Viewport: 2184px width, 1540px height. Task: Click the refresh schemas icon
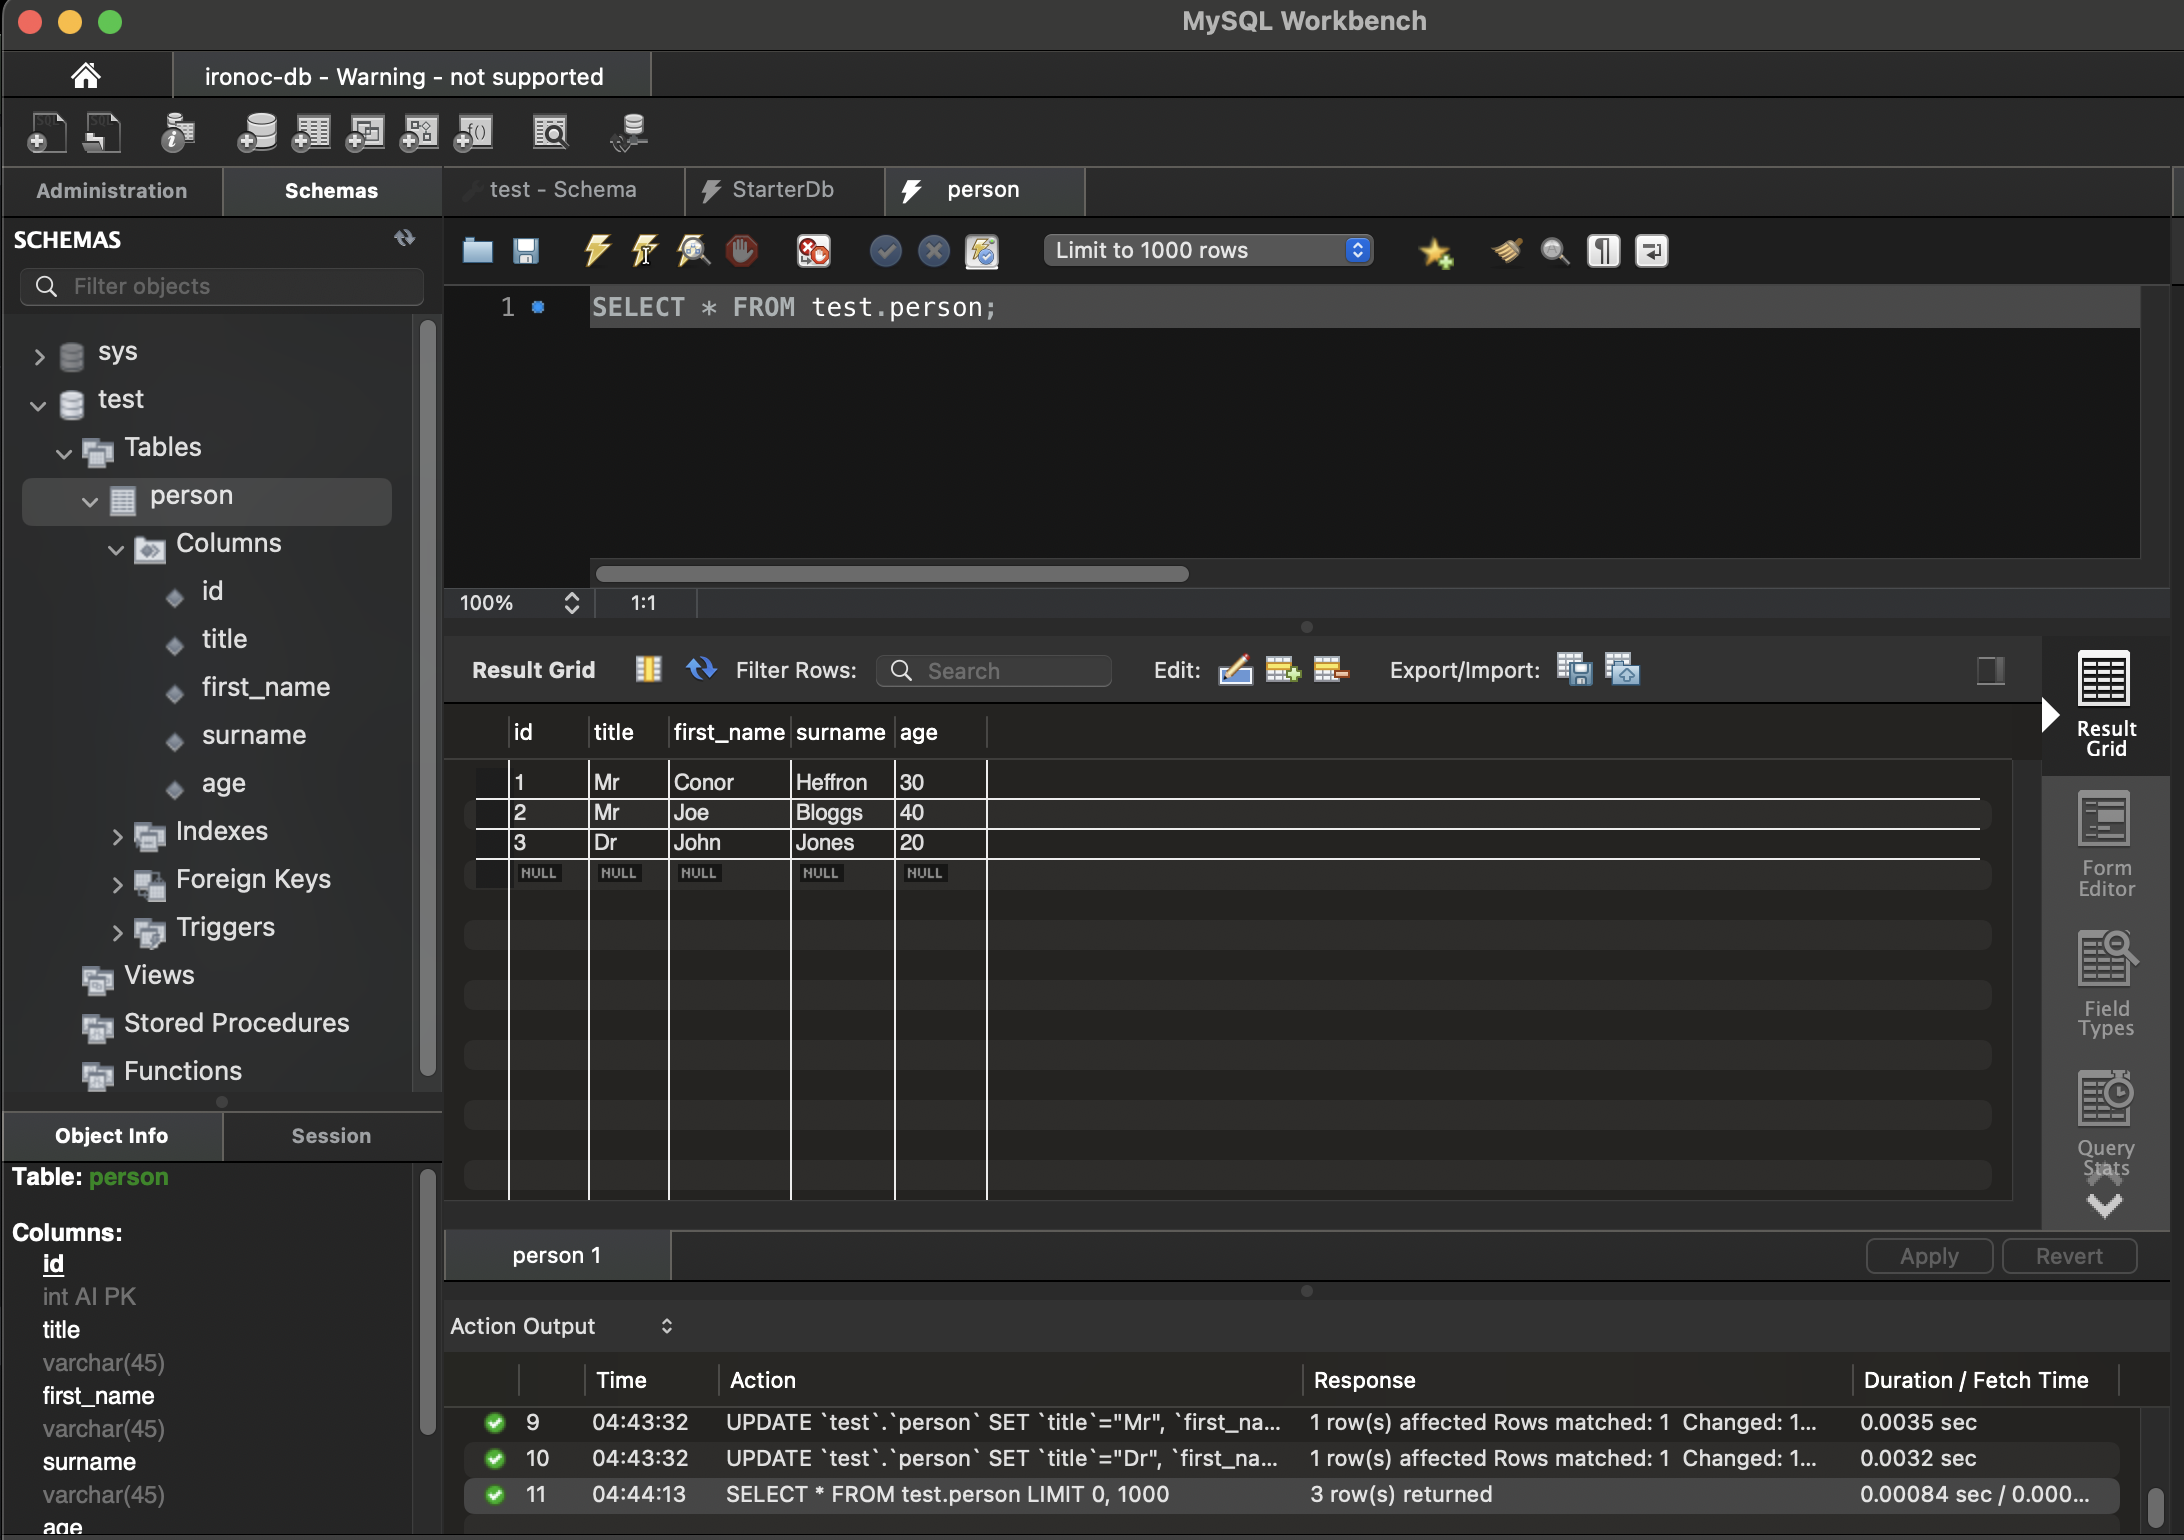pos(404,238)
